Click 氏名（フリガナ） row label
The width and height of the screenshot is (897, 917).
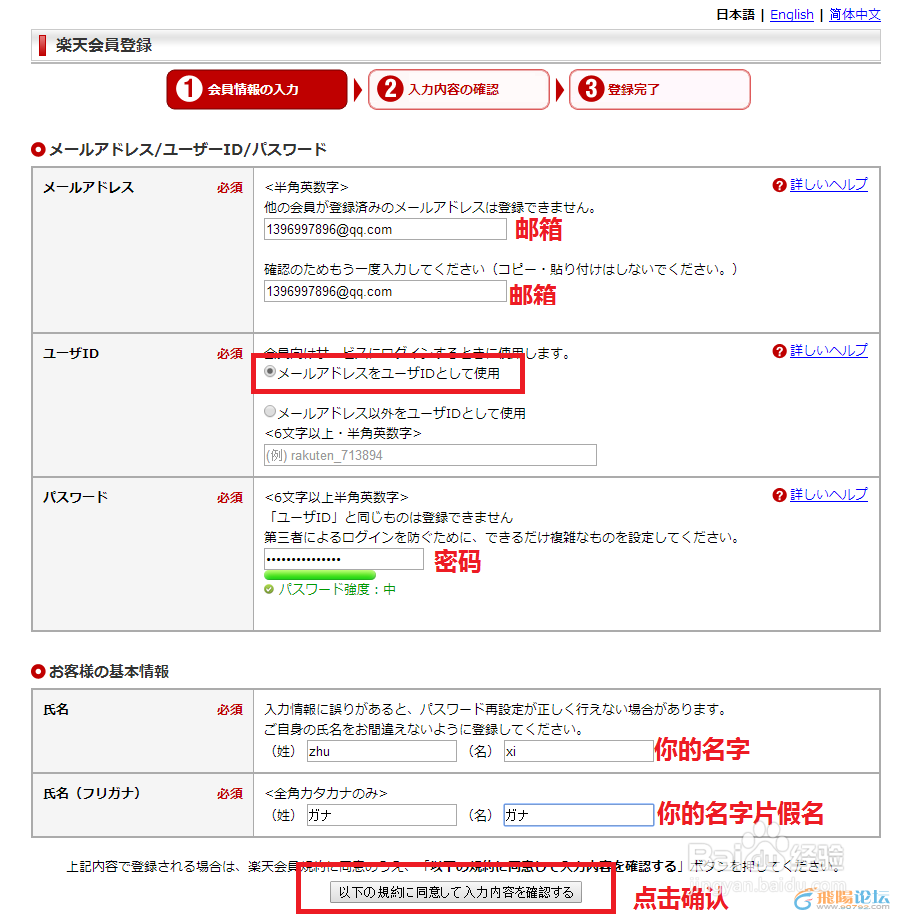[92, 794]
